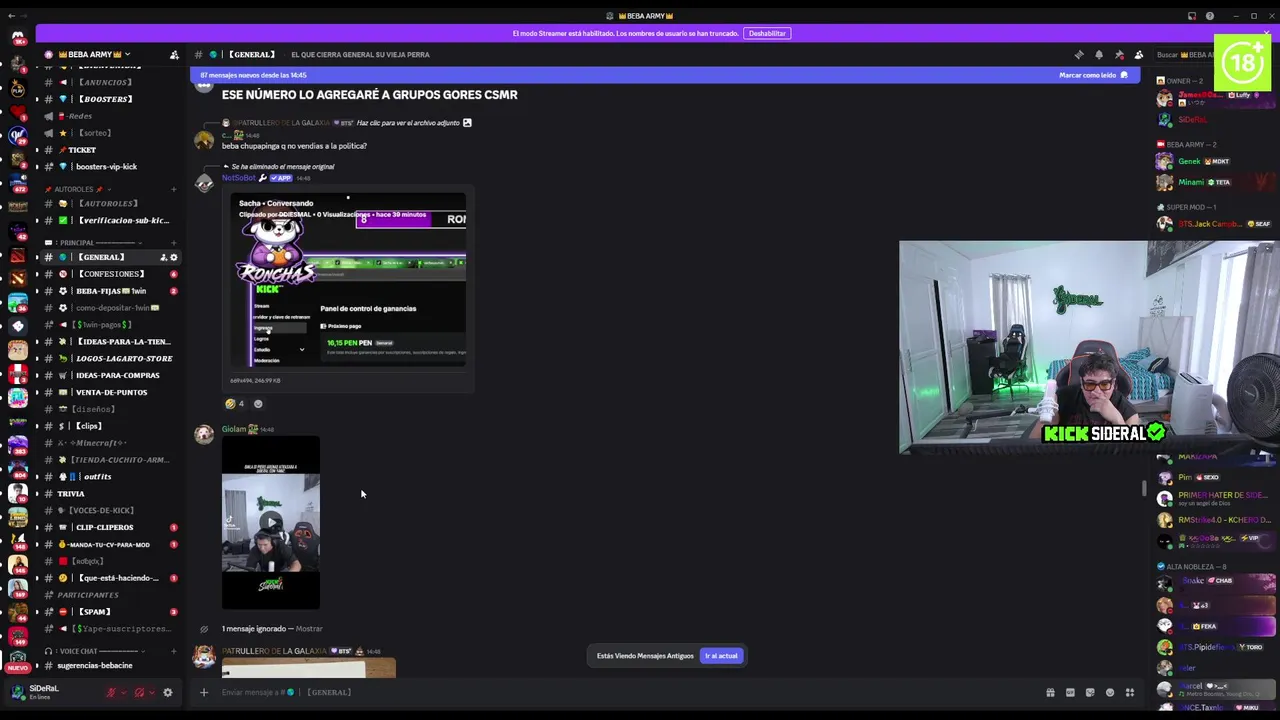Click Mostrar ignored message link
Screen dimensions: 1280x720
(x=309, y=629)
